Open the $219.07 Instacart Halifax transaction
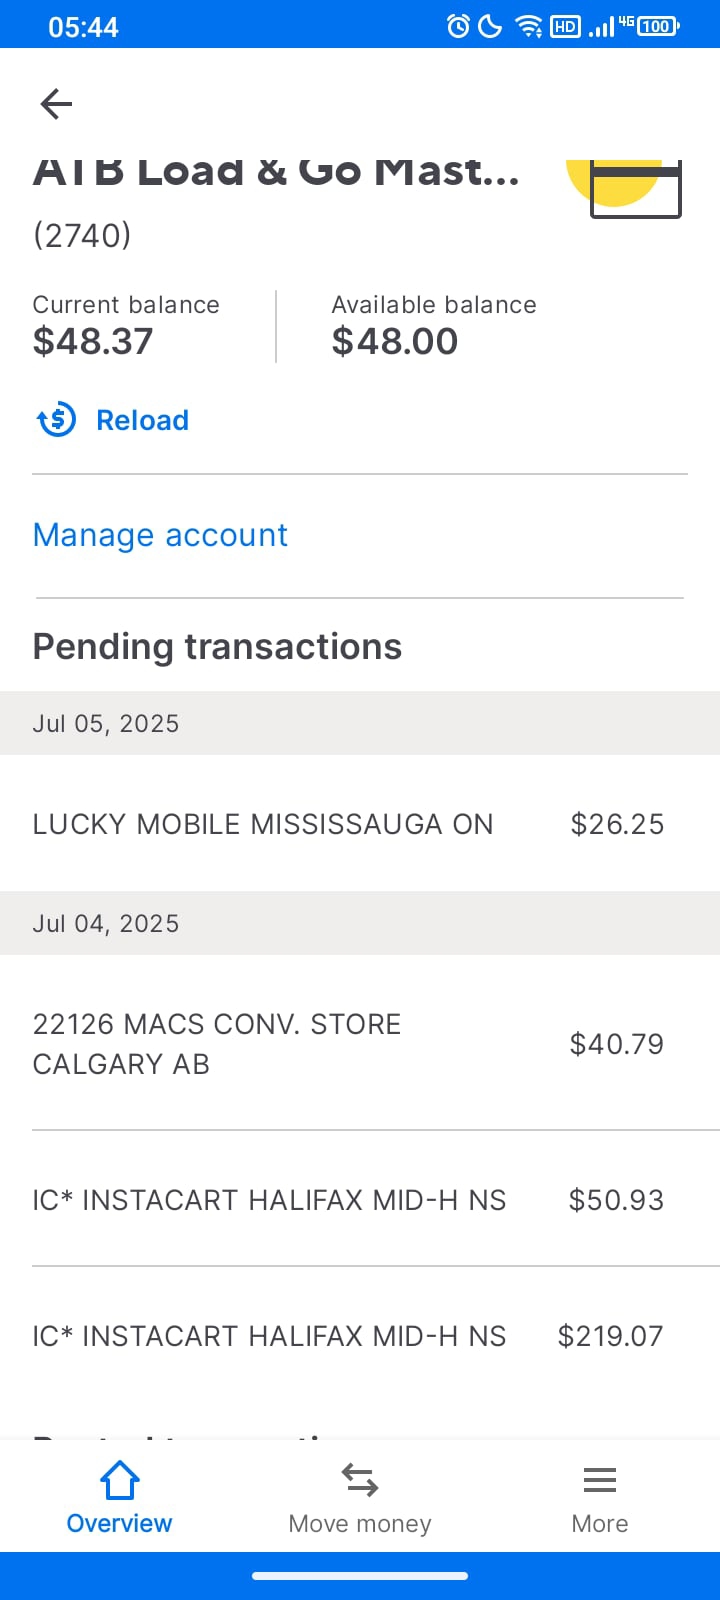This screenshot has height=1600, width=720. (348, 1336)
